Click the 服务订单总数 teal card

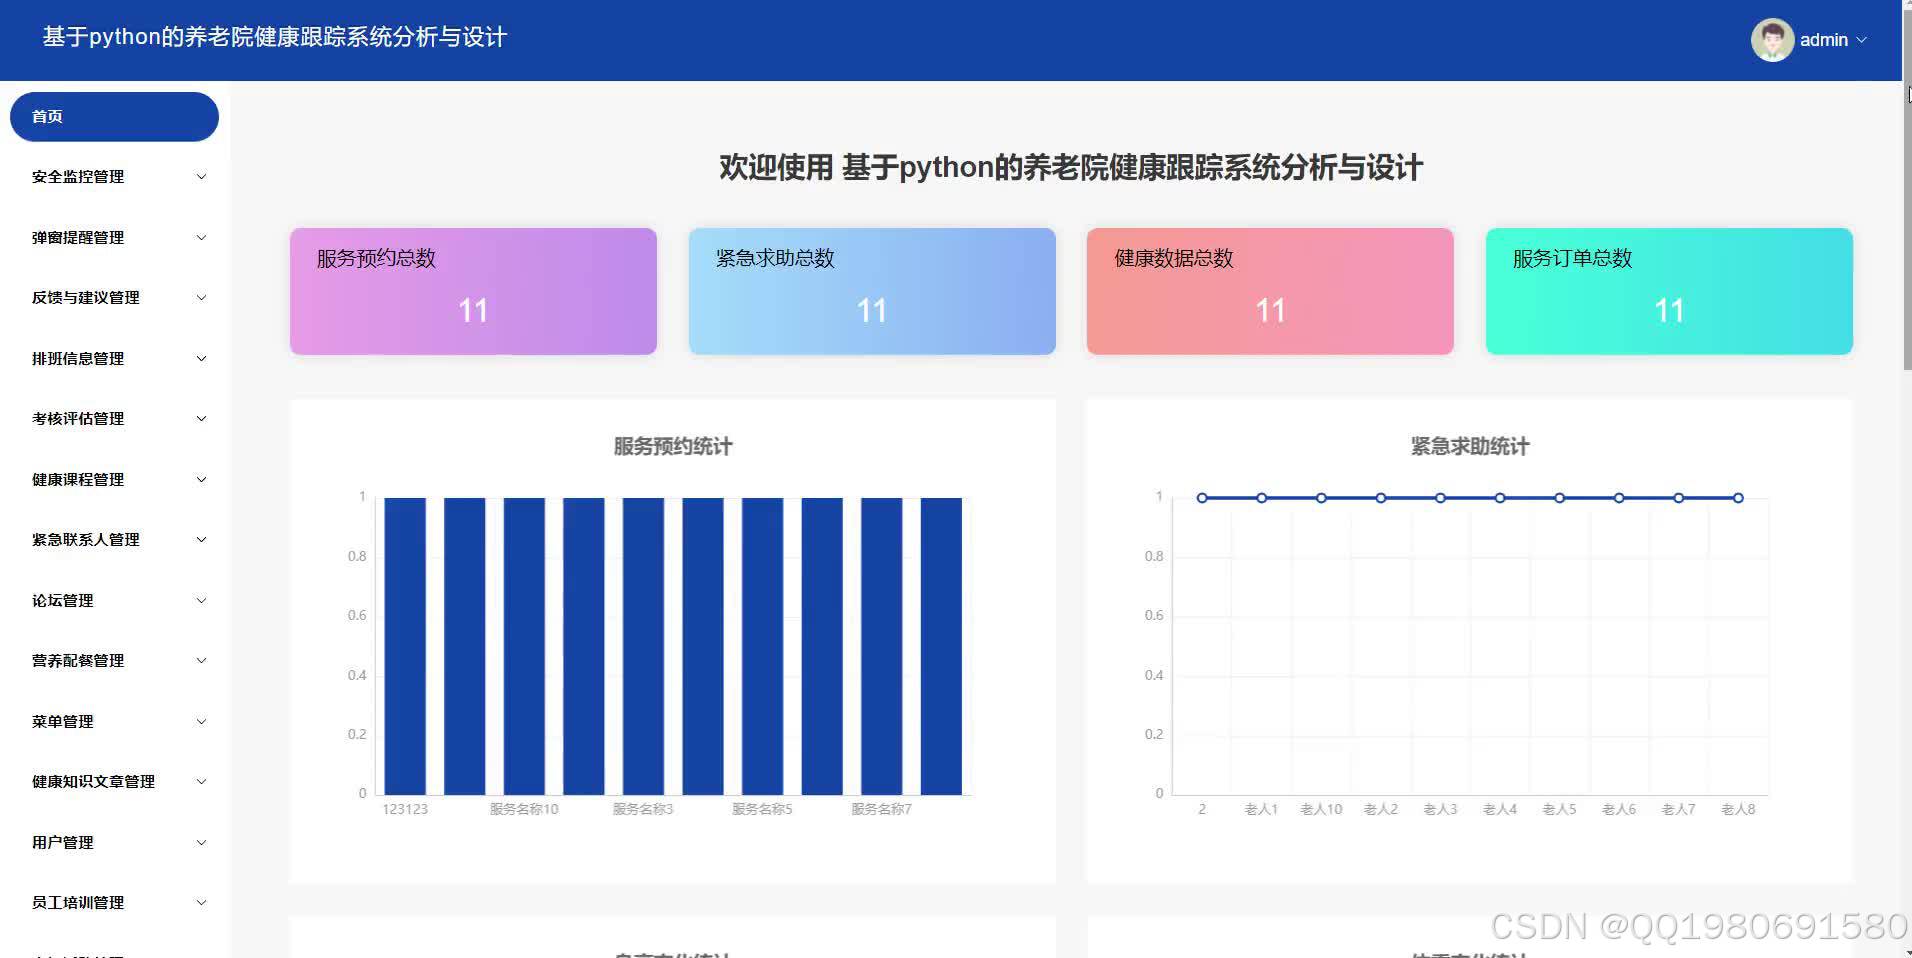(1669, 291)
